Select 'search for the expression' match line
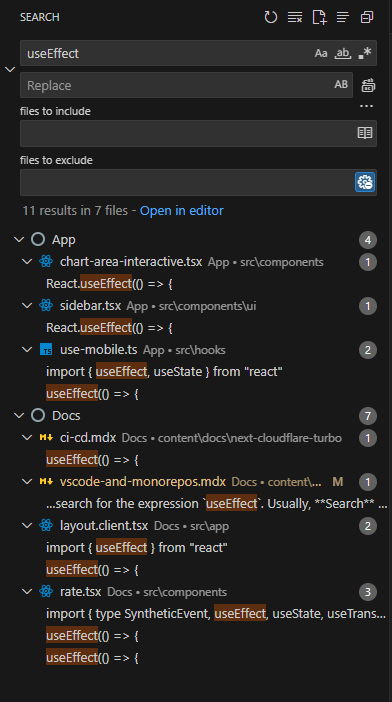 [217, 504]
